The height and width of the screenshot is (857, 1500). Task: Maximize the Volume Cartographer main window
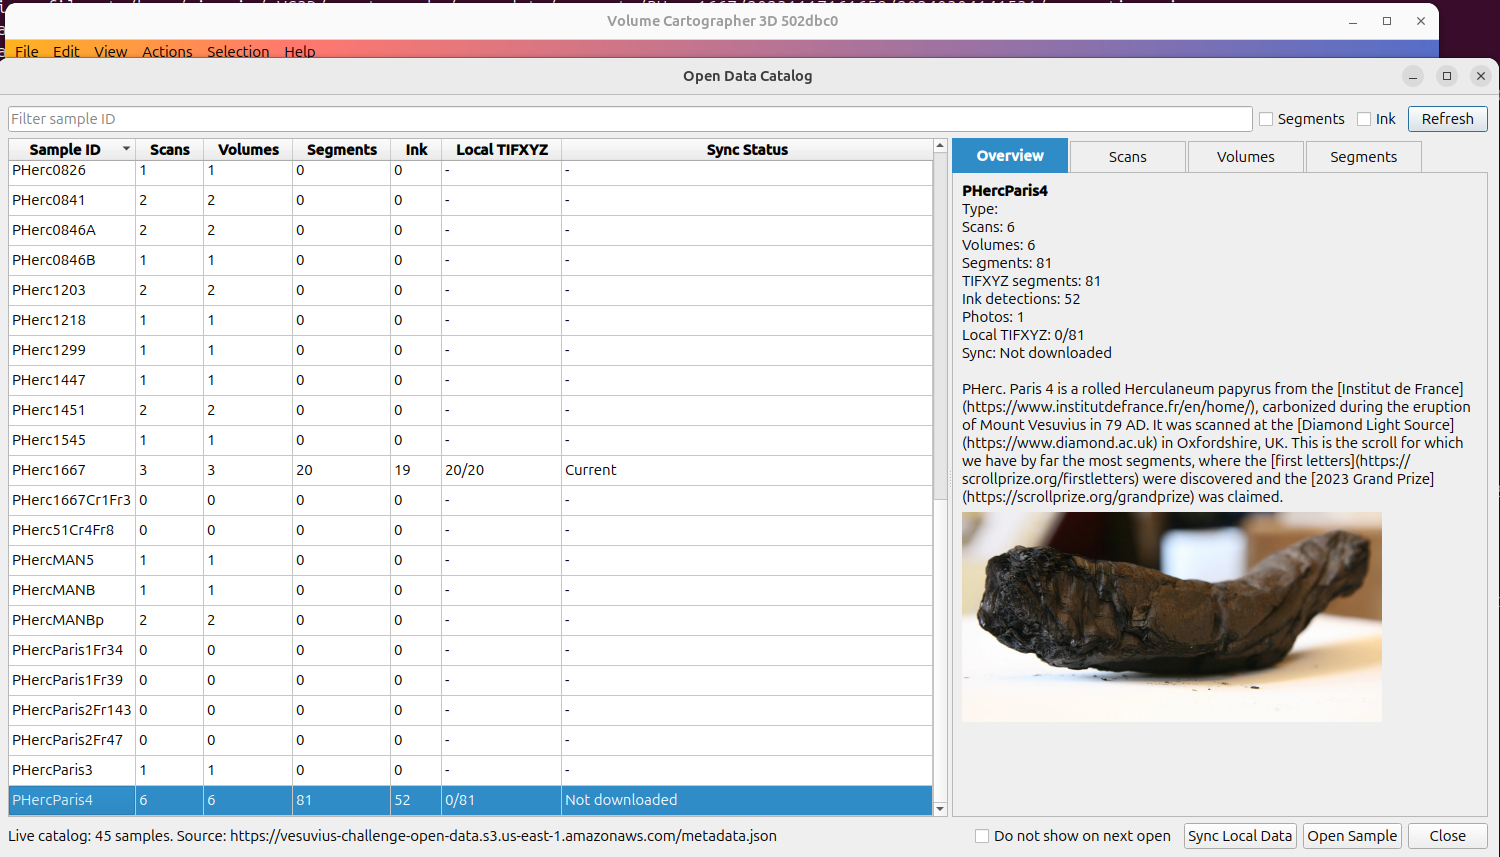click(1387, 21)
